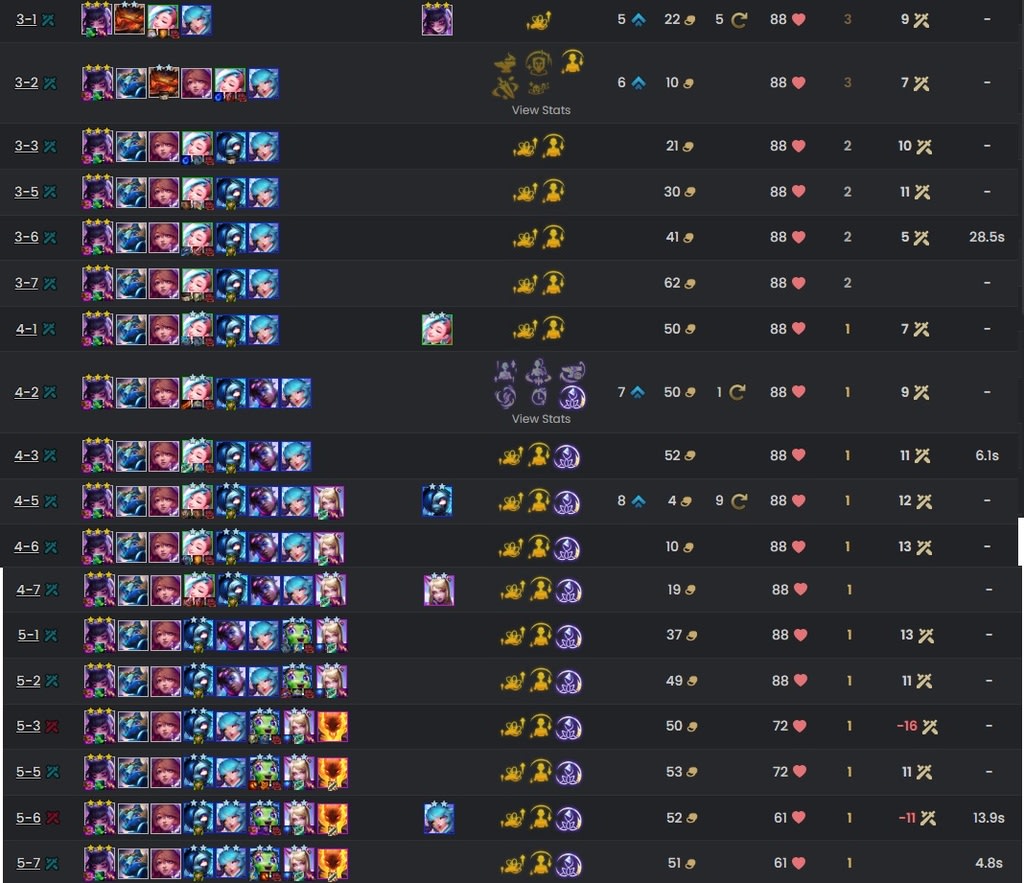Click View Stats in the 4-2 row
The width and height of the screenshot is (1024, 883).
pyautogui.click(x=541, y=419)
